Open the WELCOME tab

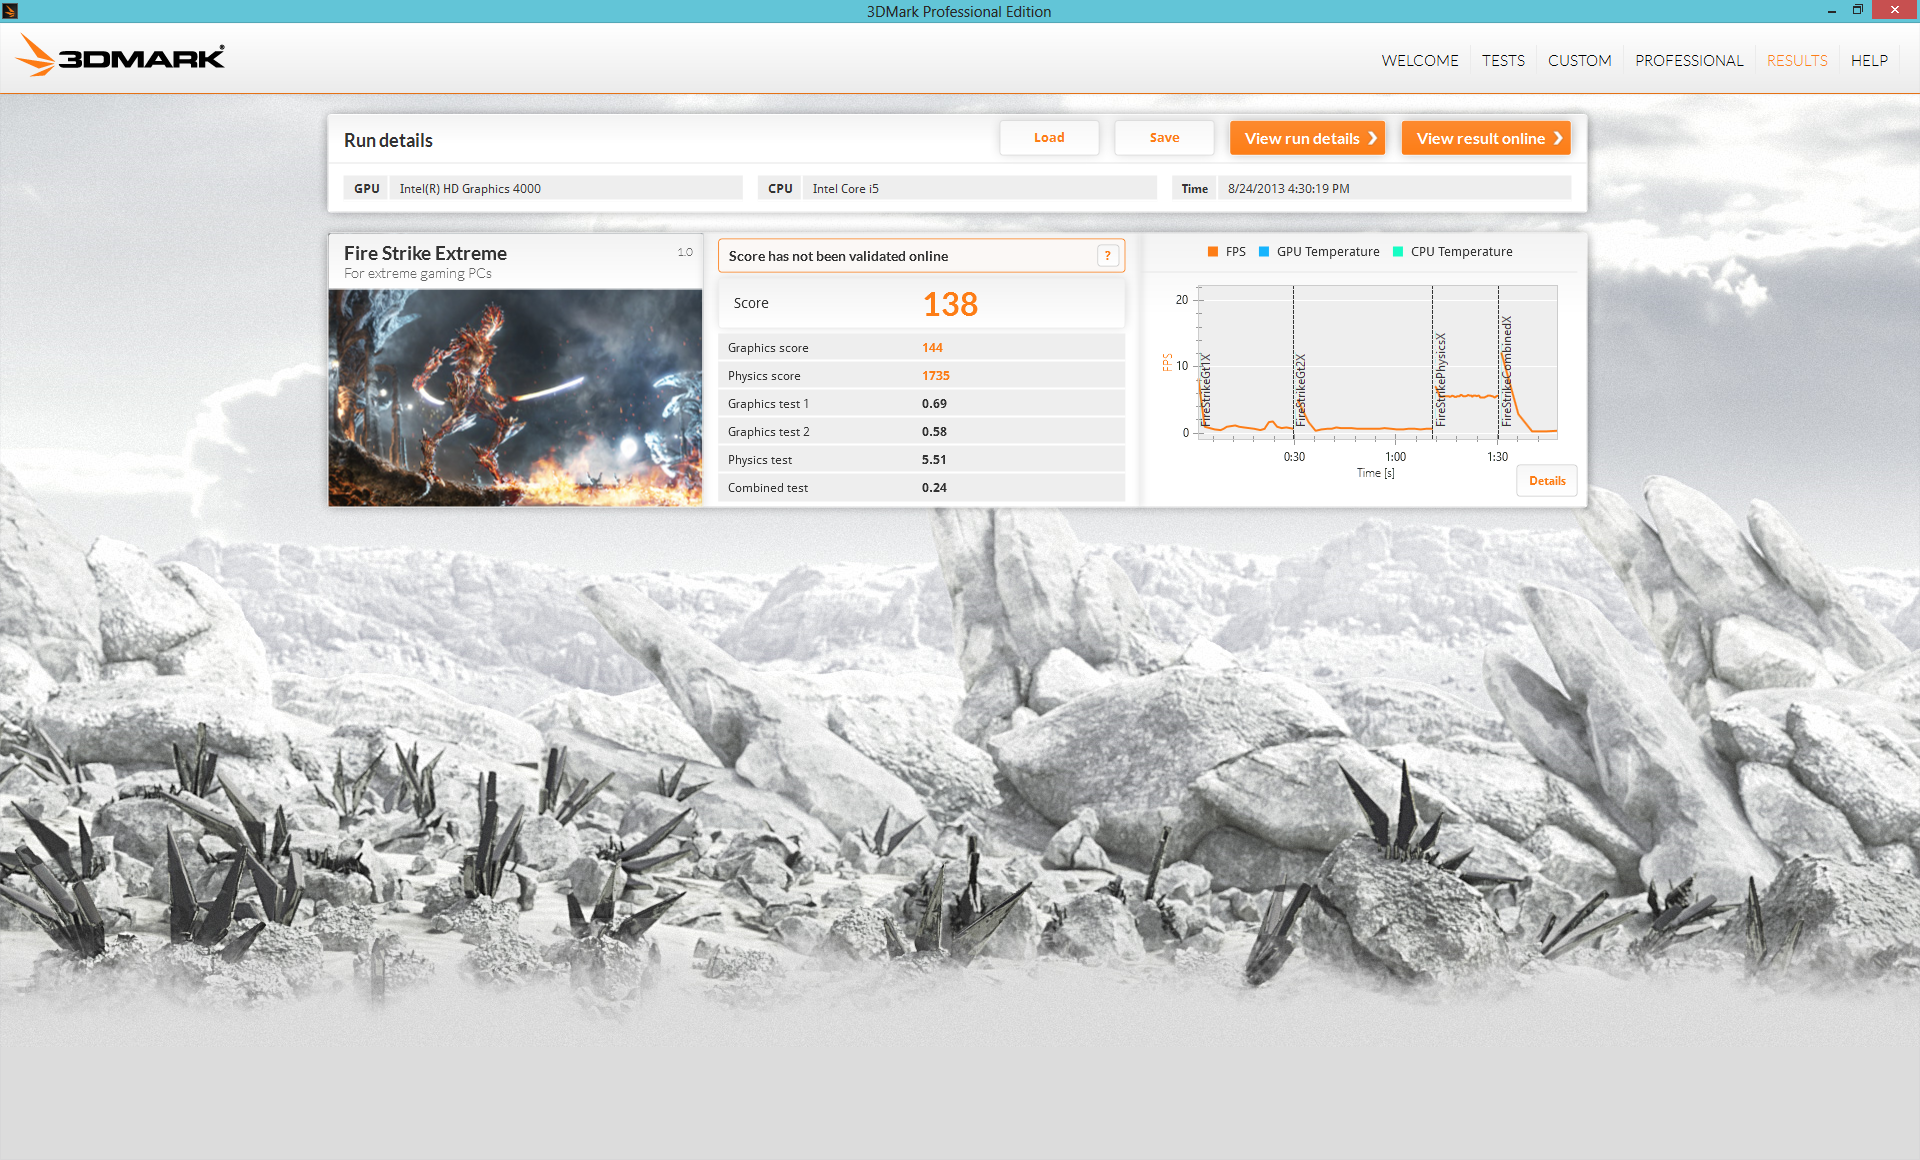tap(1420, 61)
